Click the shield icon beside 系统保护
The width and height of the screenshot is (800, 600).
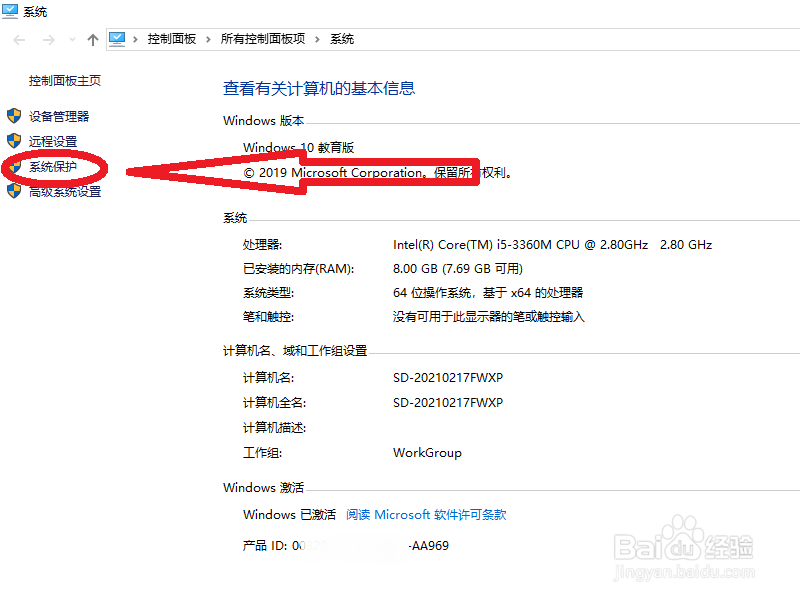click(12, 167)
